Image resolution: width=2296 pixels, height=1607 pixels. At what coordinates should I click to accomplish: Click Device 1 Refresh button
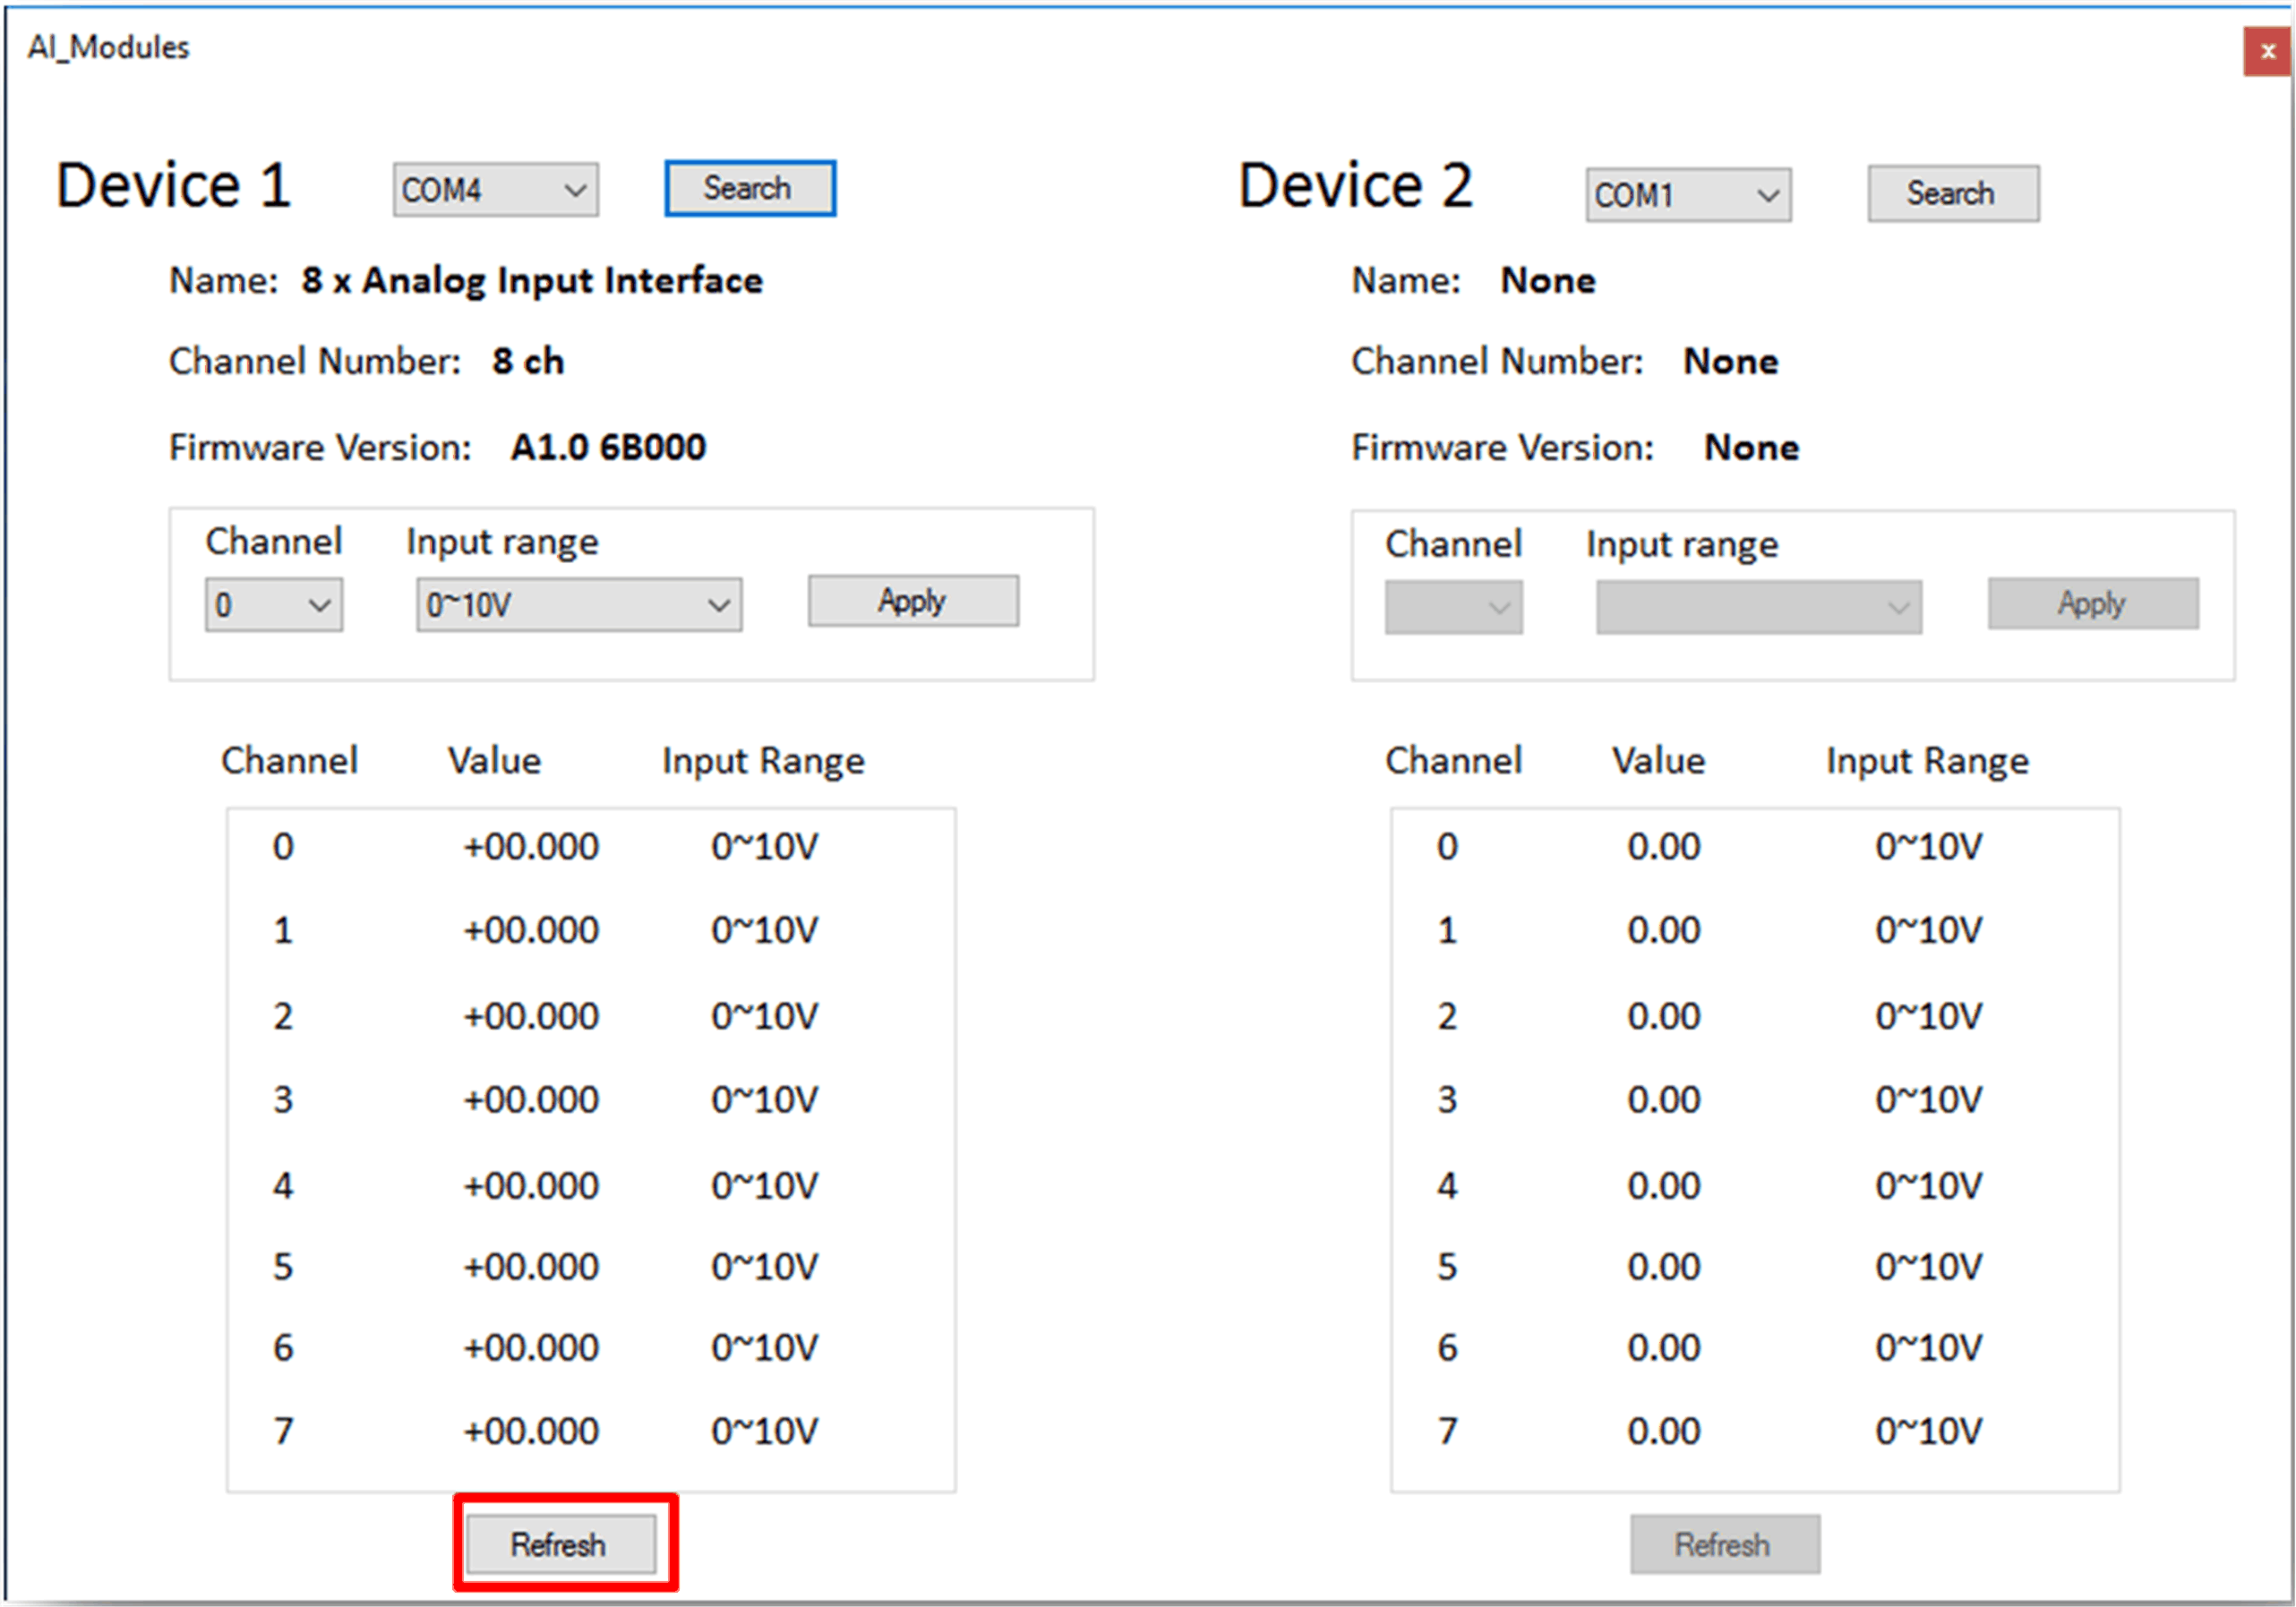tap(560, 1544)
